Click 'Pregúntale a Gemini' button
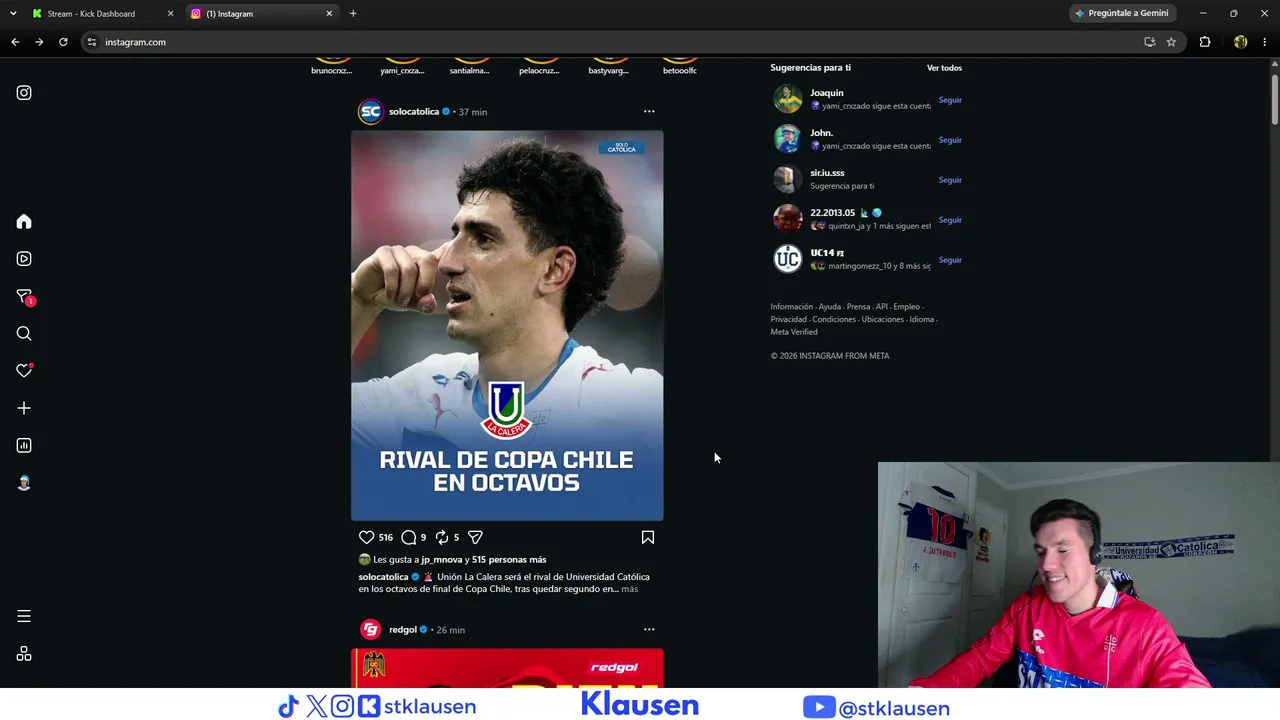 pyautogui.click(x=1122, y=13)
